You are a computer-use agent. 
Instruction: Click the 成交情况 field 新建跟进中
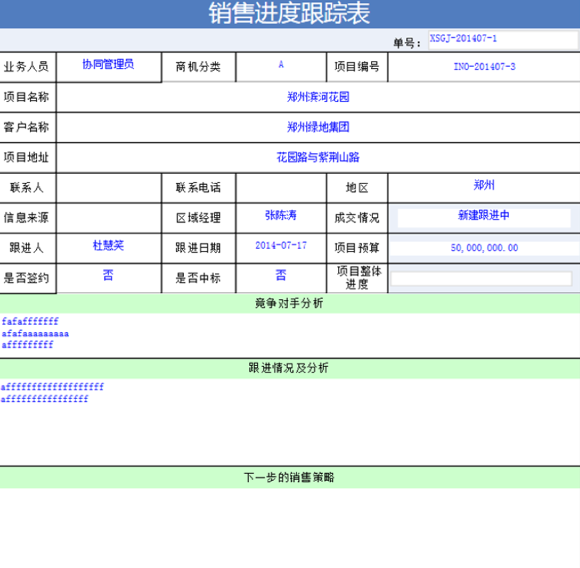(484, 217)
